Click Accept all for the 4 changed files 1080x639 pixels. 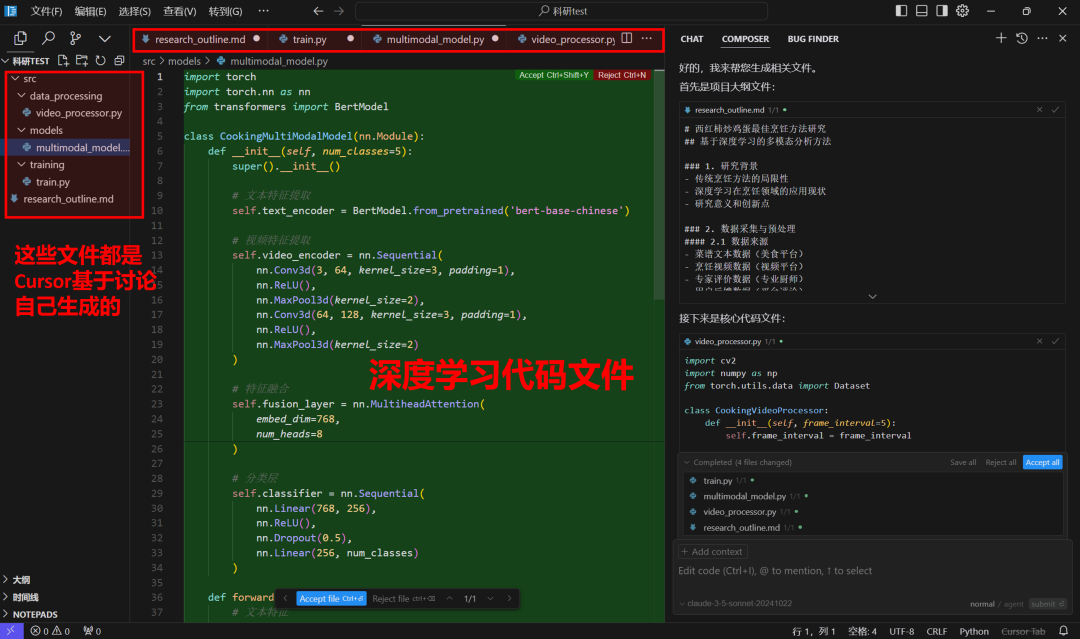pos(1043,462)
